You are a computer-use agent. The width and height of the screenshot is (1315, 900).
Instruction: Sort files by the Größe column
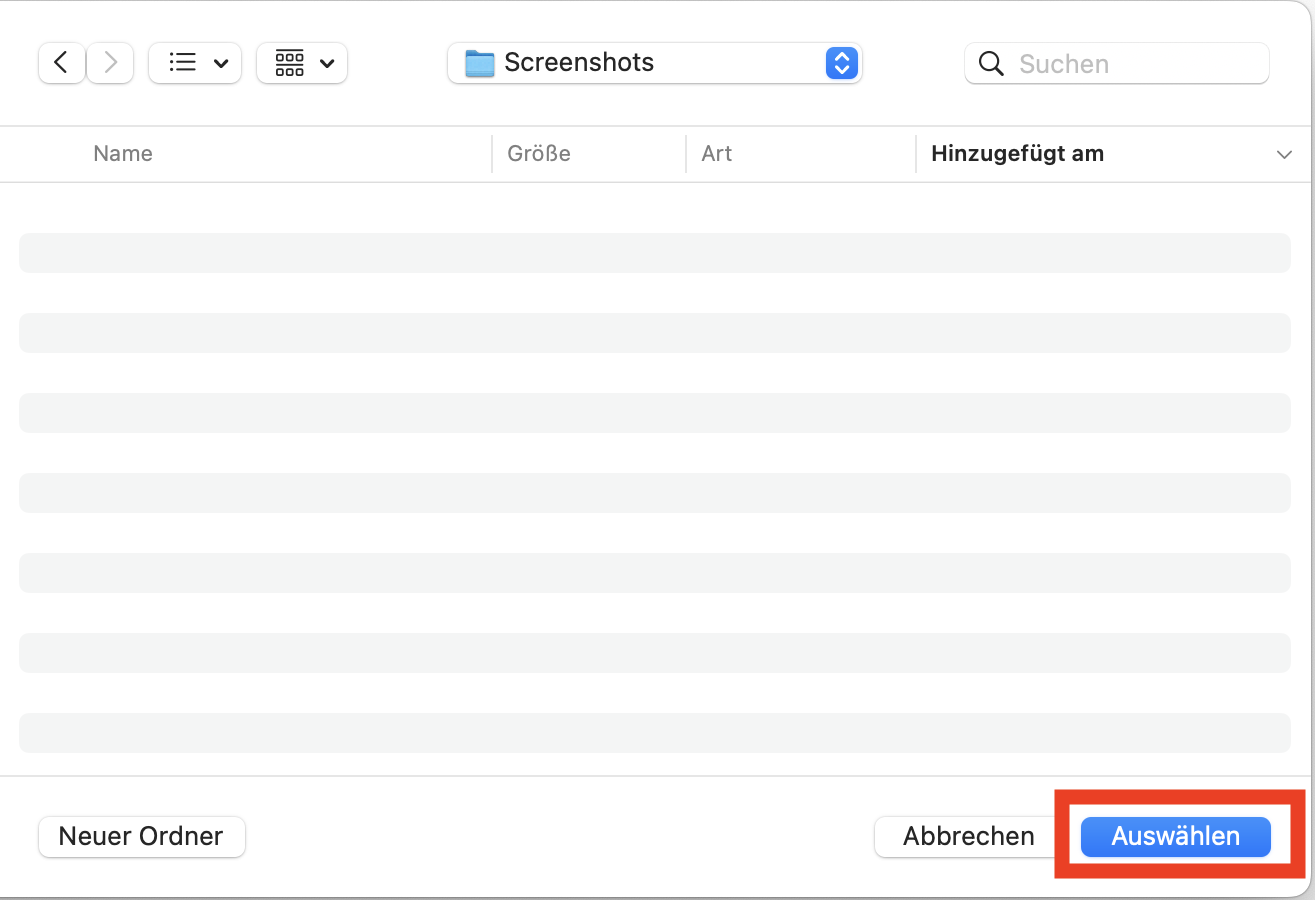pyautogui.click(x=538, y=153)
